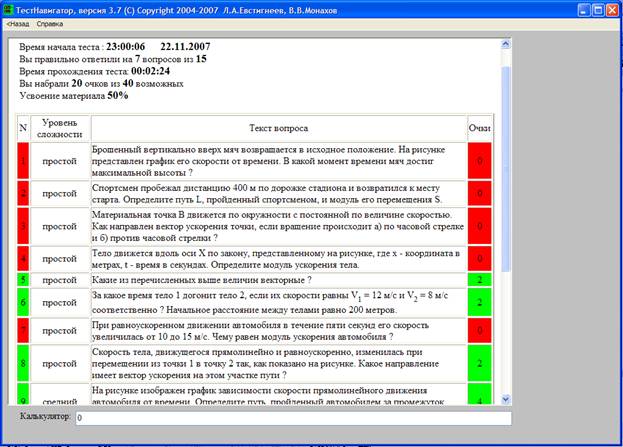Select the 'Уровень сложности' column header
Viewport: 623px width, 447px height.
coord(60,128)
